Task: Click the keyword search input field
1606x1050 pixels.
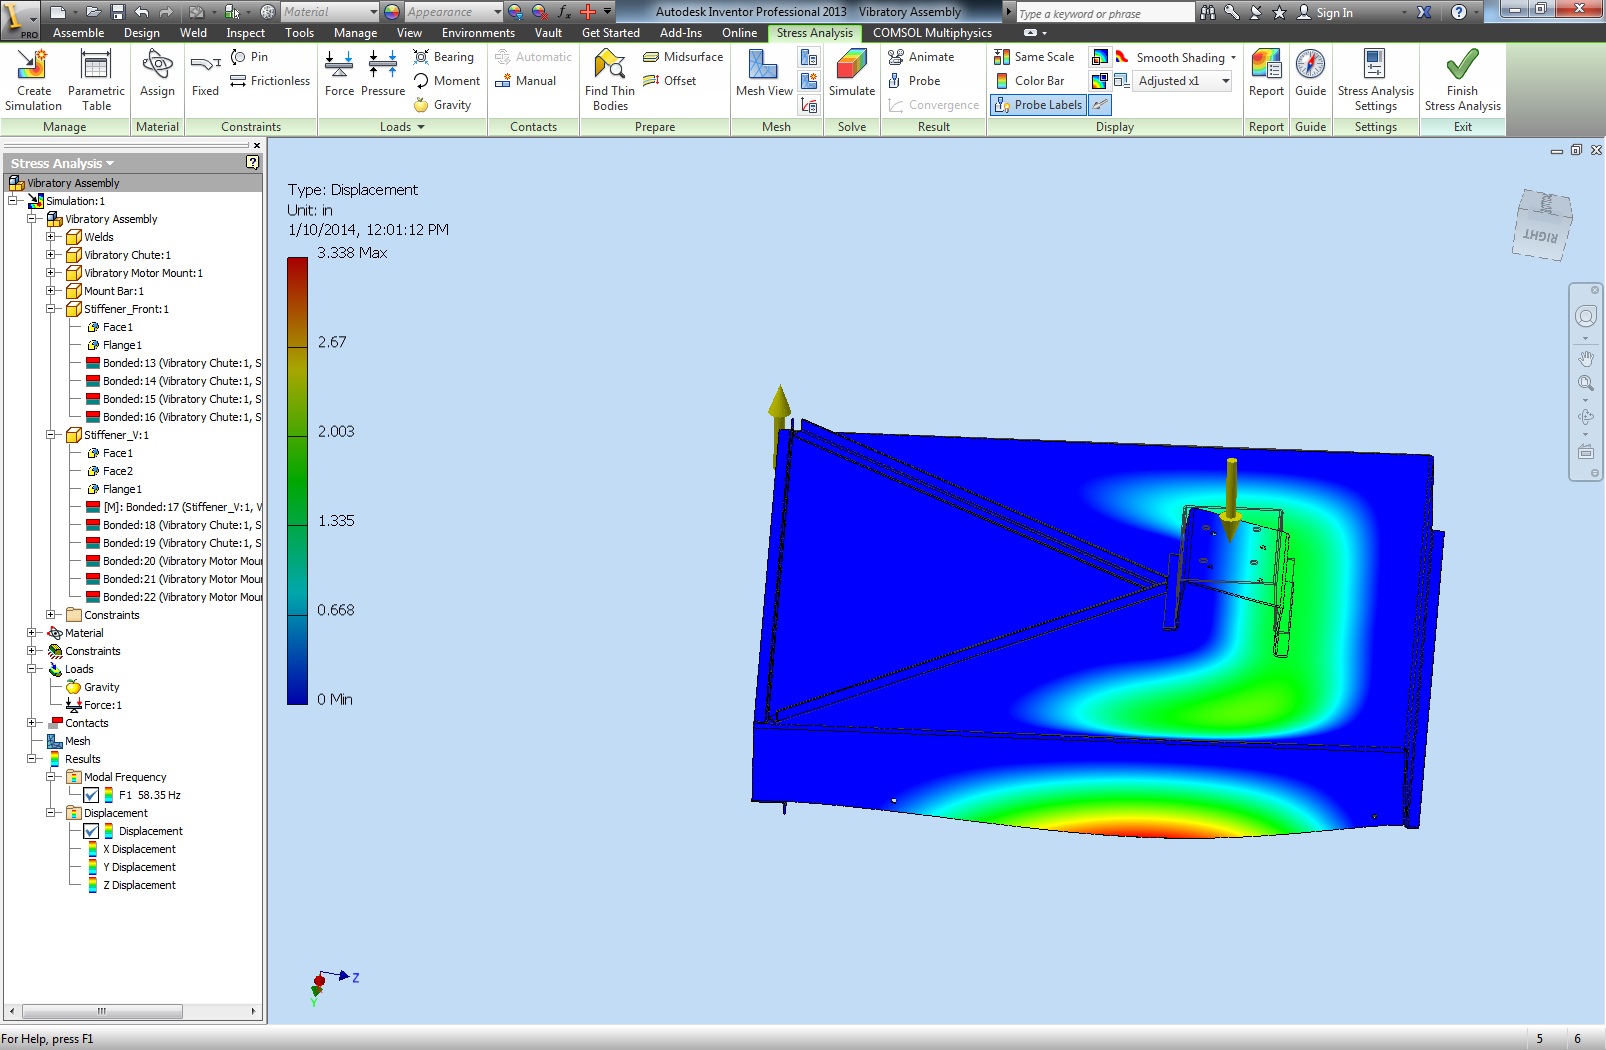Action: point(1103,13)
